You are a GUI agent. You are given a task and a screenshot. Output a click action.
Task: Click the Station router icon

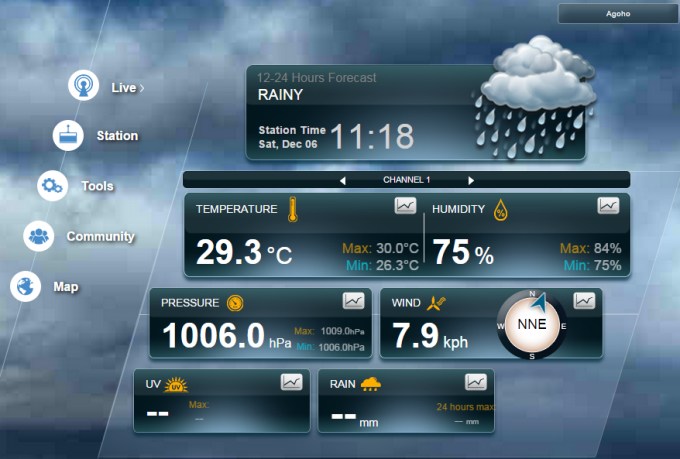(x=68, y=135)
